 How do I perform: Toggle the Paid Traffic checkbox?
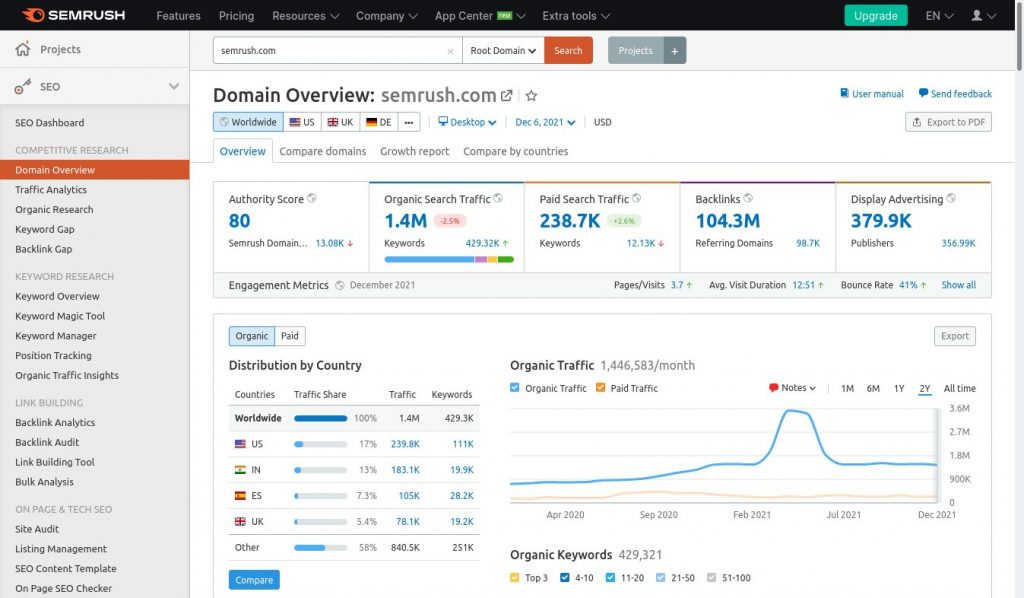[x=600, y=388]
